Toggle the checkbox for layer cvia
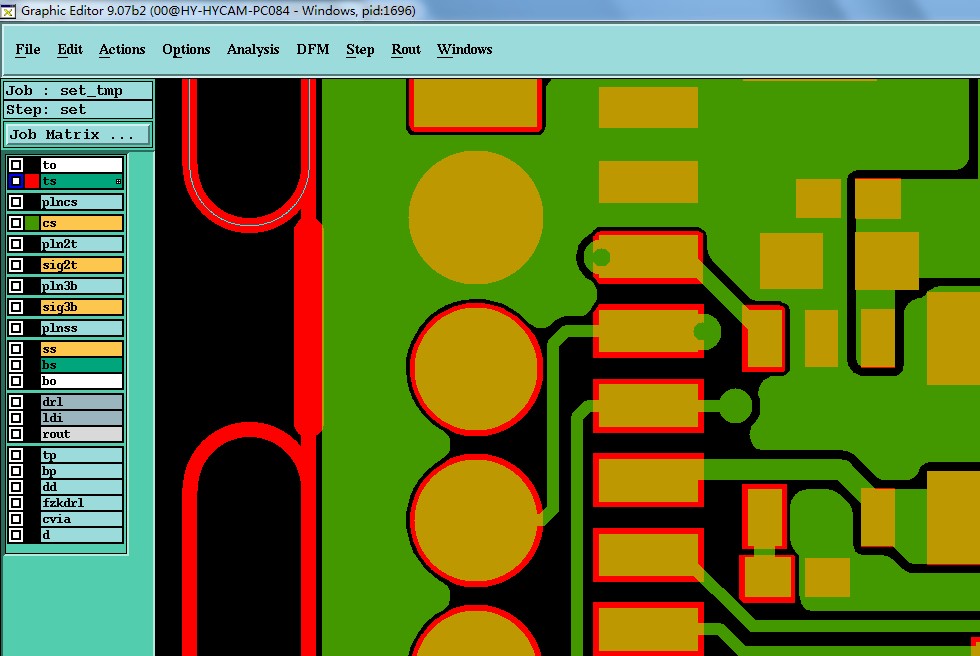This screenshot has width=980, height=656. pos(16,519)
